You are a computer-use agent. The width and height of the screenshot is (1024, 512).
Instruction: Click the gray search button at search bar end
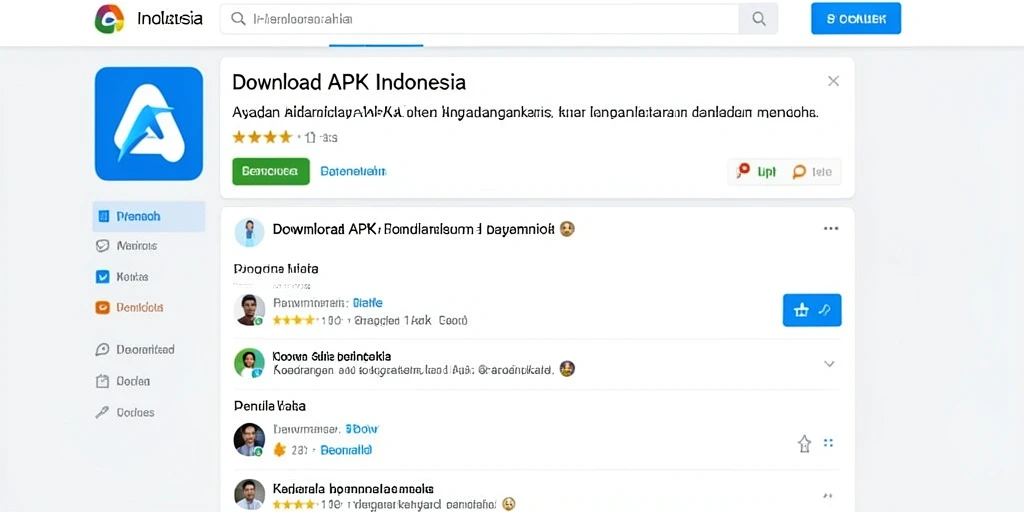758,19
